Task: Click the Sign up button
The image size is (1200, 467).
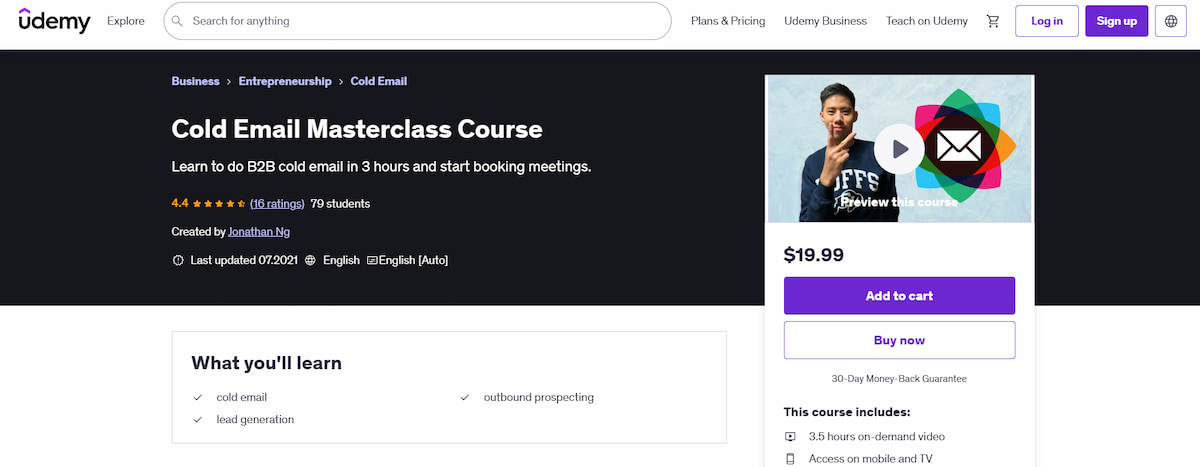Action: 1116,21
